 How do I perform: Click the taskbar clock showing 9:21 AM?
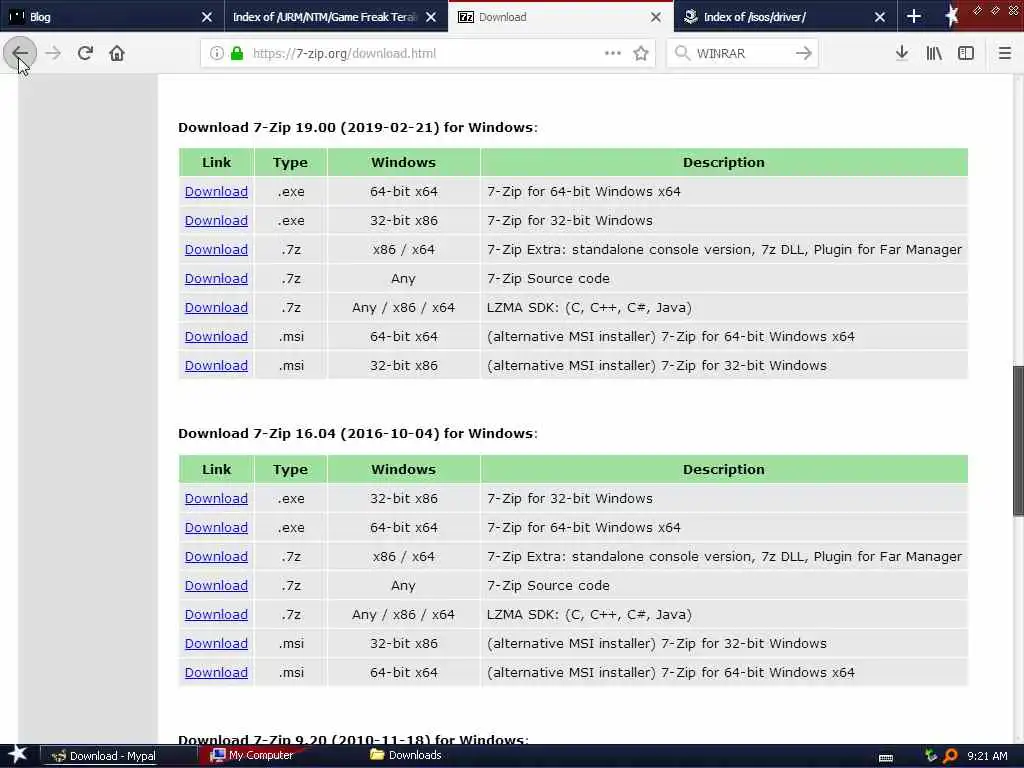point(987,756)
